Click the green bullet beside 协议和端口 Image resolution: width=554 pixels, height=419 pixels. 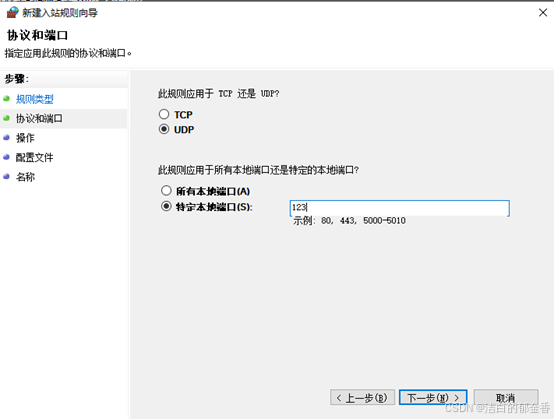click(6, 118)
